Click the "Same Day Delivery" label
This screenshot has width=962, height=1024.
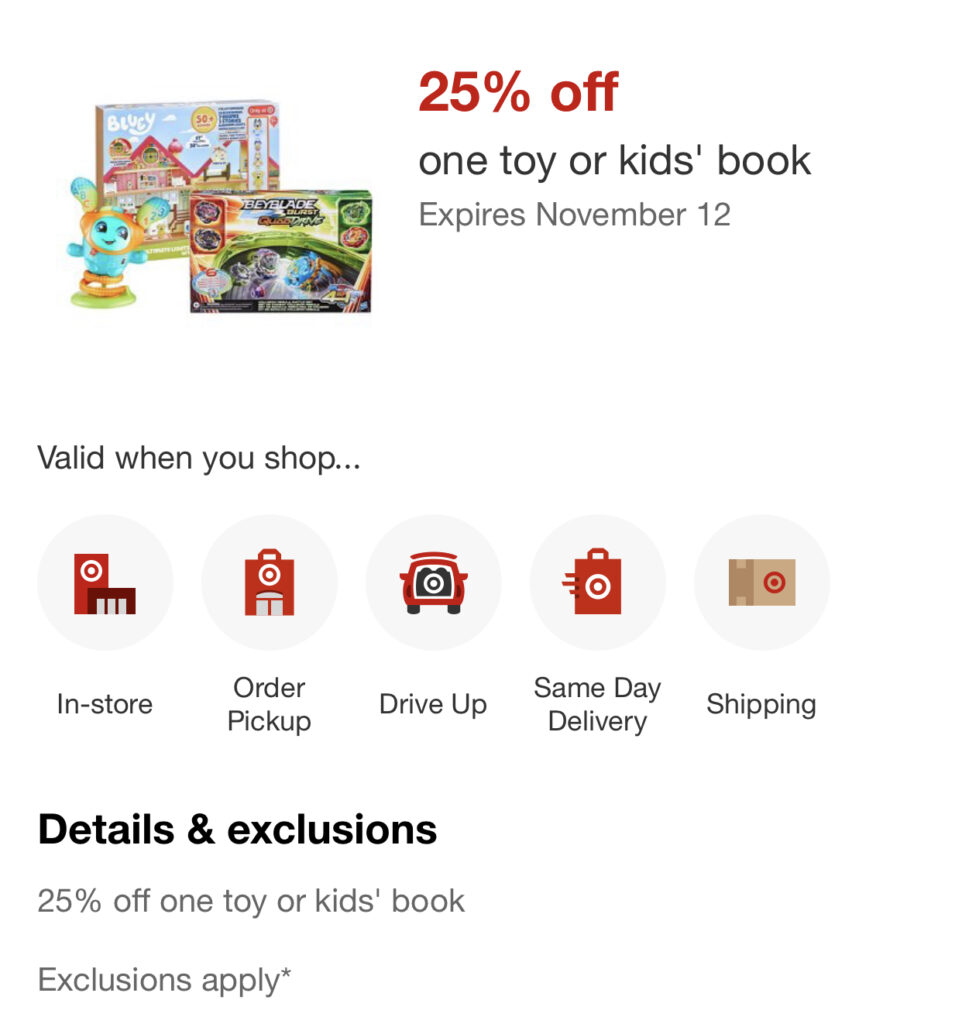pos(597,704)
